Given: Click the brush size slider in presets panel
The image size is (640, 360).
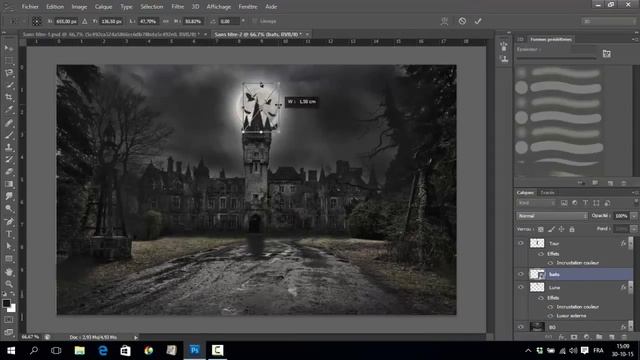Looking at the screenshot, I should pos(556,58).
